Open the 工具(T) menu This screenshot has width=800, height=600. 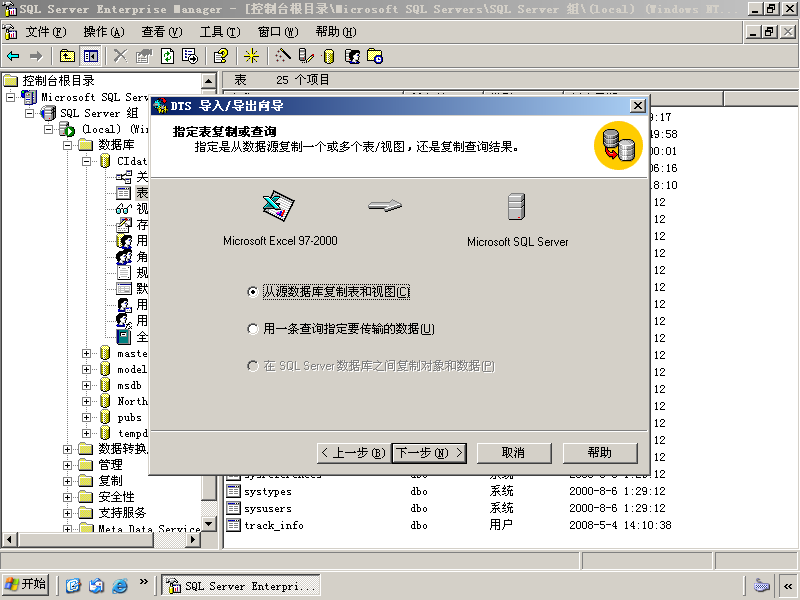click(220, 32)
